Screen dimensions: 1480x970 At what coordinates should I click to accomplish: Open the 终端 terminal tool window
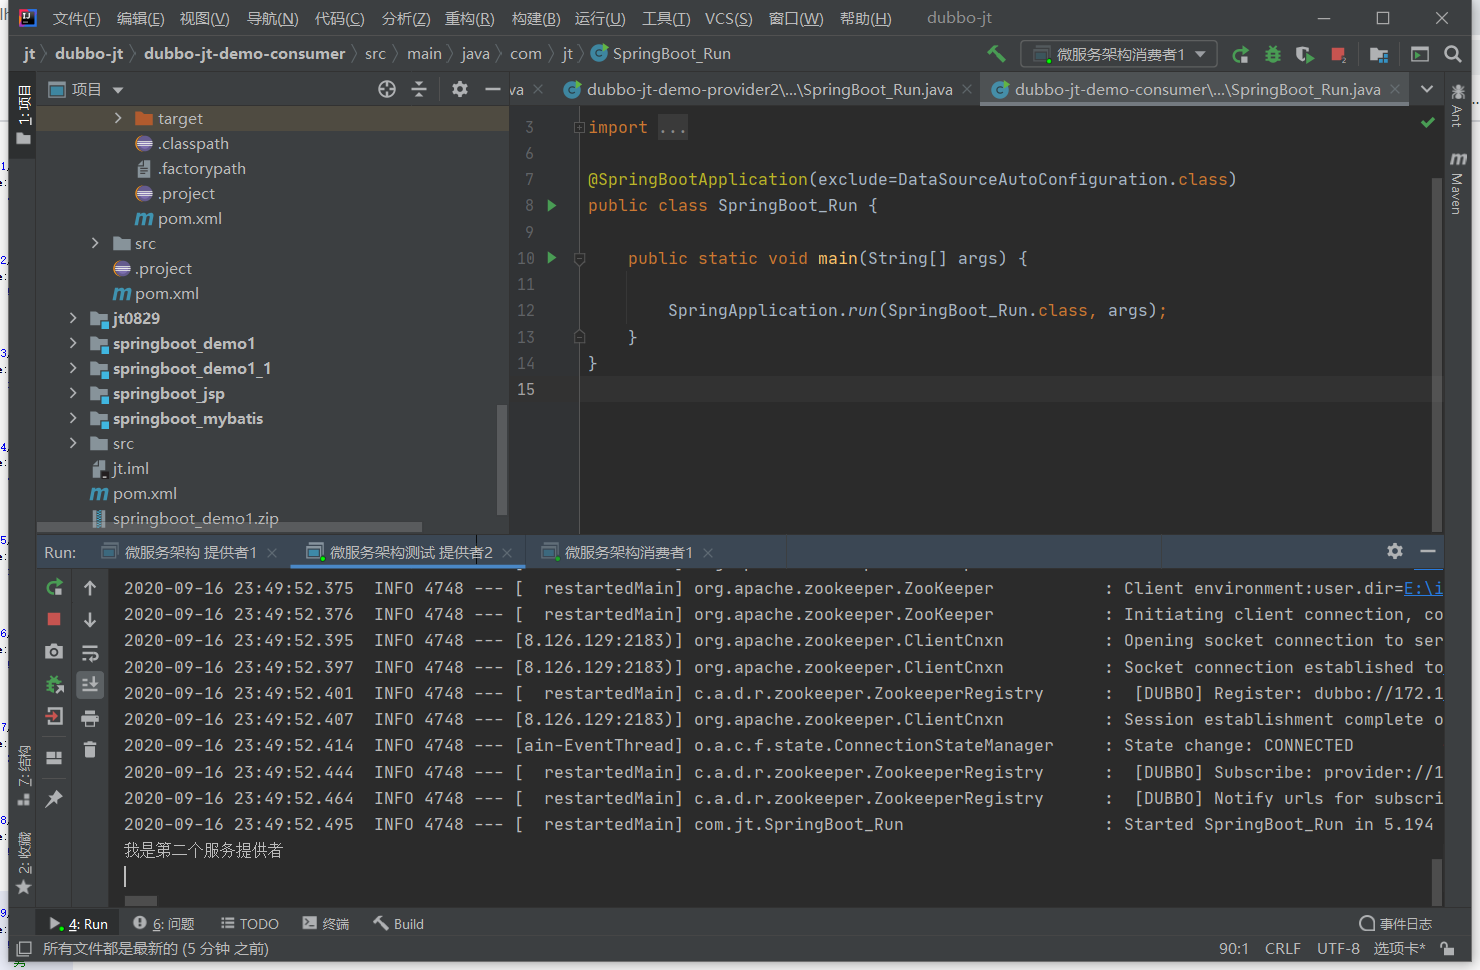point(326,924)
